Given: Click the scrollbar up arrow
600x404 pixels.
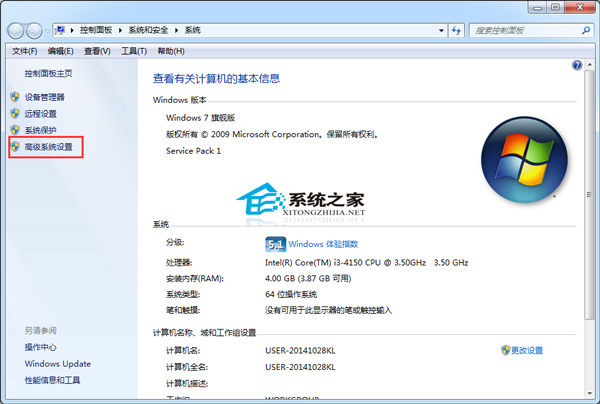Looking at the screenshot, I should [589, 65].
